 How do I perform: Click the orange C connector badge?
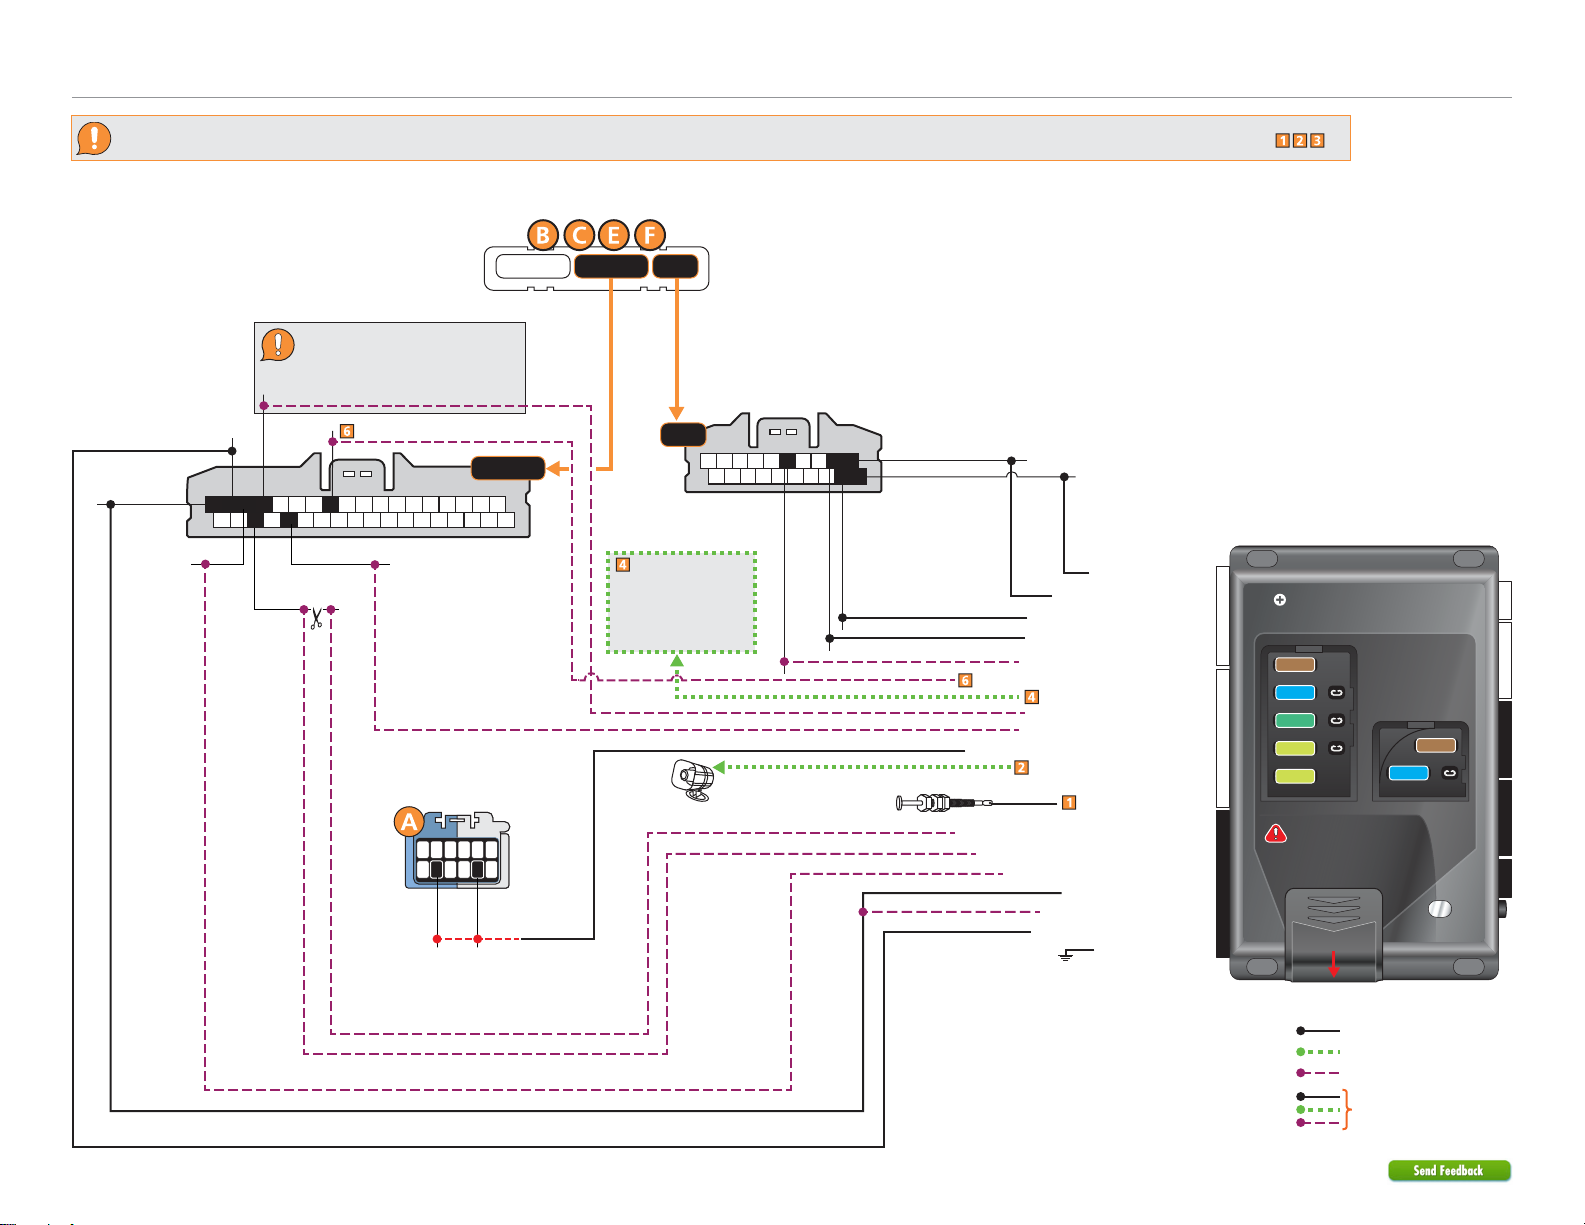click(580, 236)
